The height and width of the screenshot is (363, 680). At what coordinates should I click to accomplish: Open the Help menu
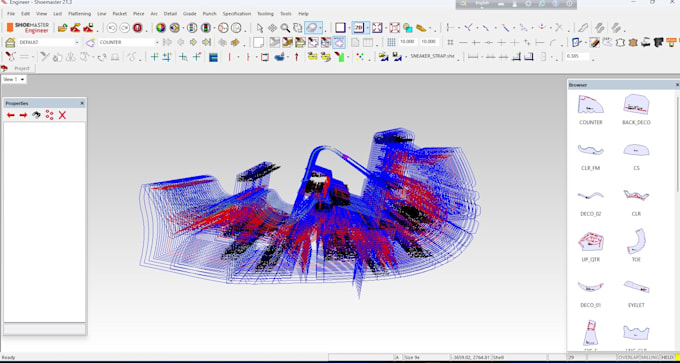pyautogui.click(x=304, y=14)
